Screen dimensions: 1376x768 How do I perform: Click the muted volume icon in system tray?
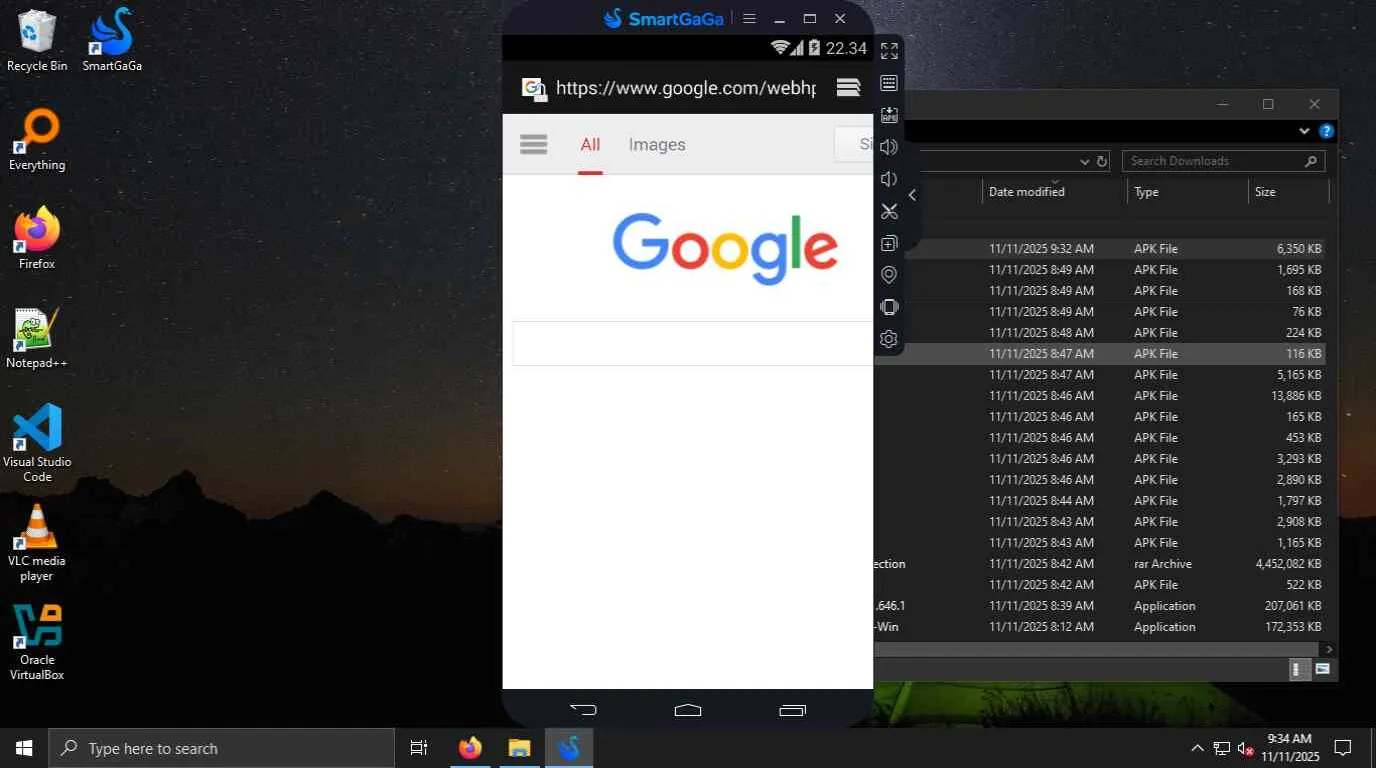1246,748
